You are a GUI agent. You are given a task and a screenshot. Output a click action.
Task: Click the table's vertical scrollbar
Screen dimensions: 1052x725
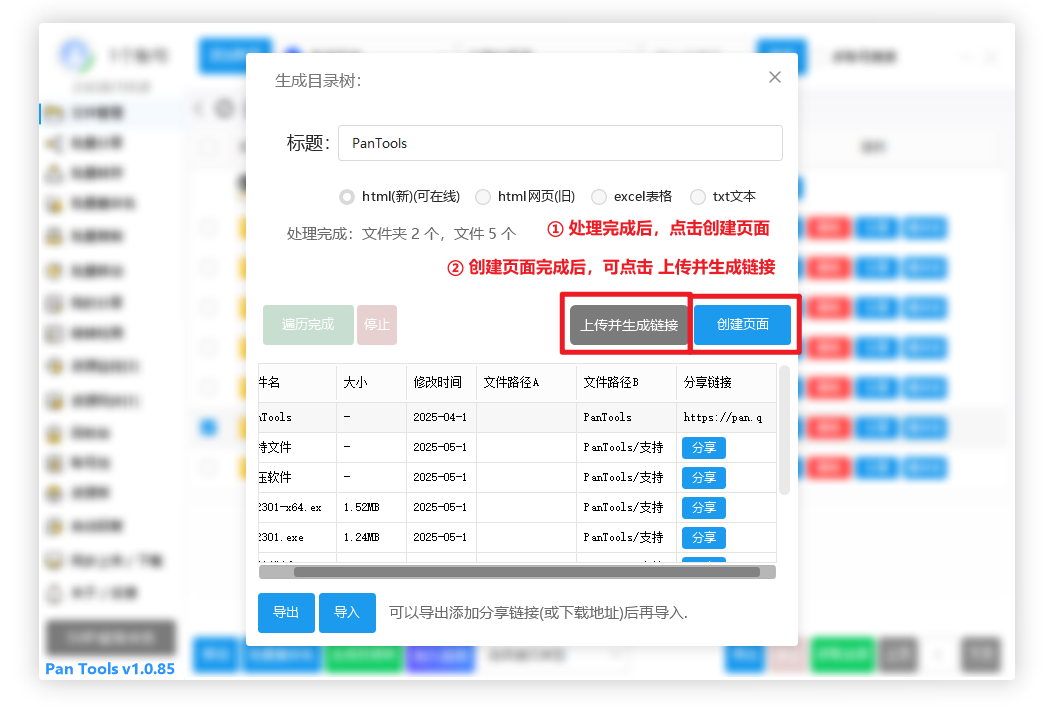784,430
